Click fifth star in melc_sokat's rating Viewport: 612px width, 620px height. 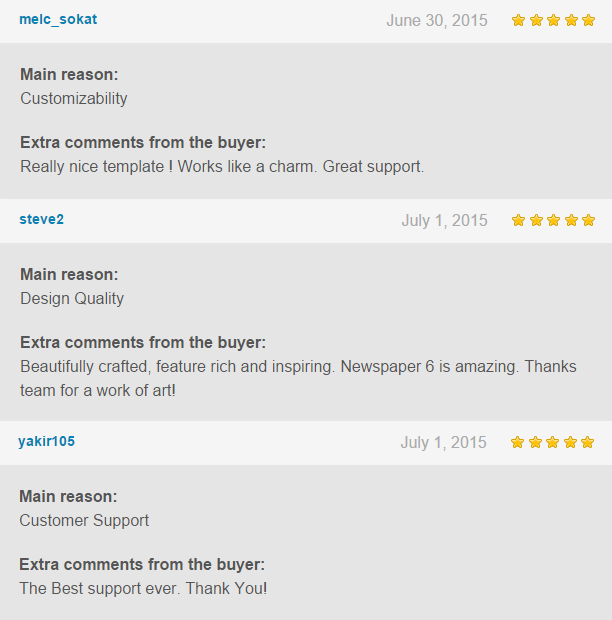coord(588,20)
